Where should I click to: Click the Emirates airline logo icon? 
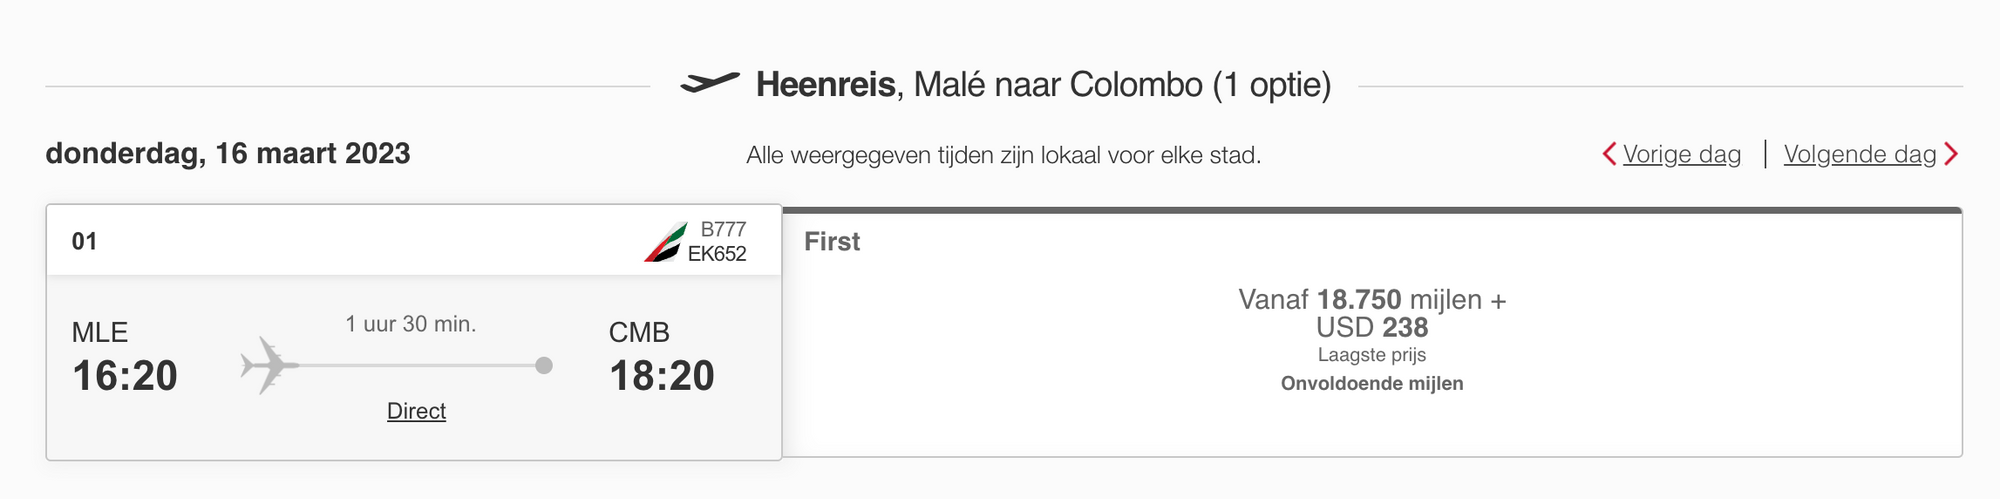point(665,242)
